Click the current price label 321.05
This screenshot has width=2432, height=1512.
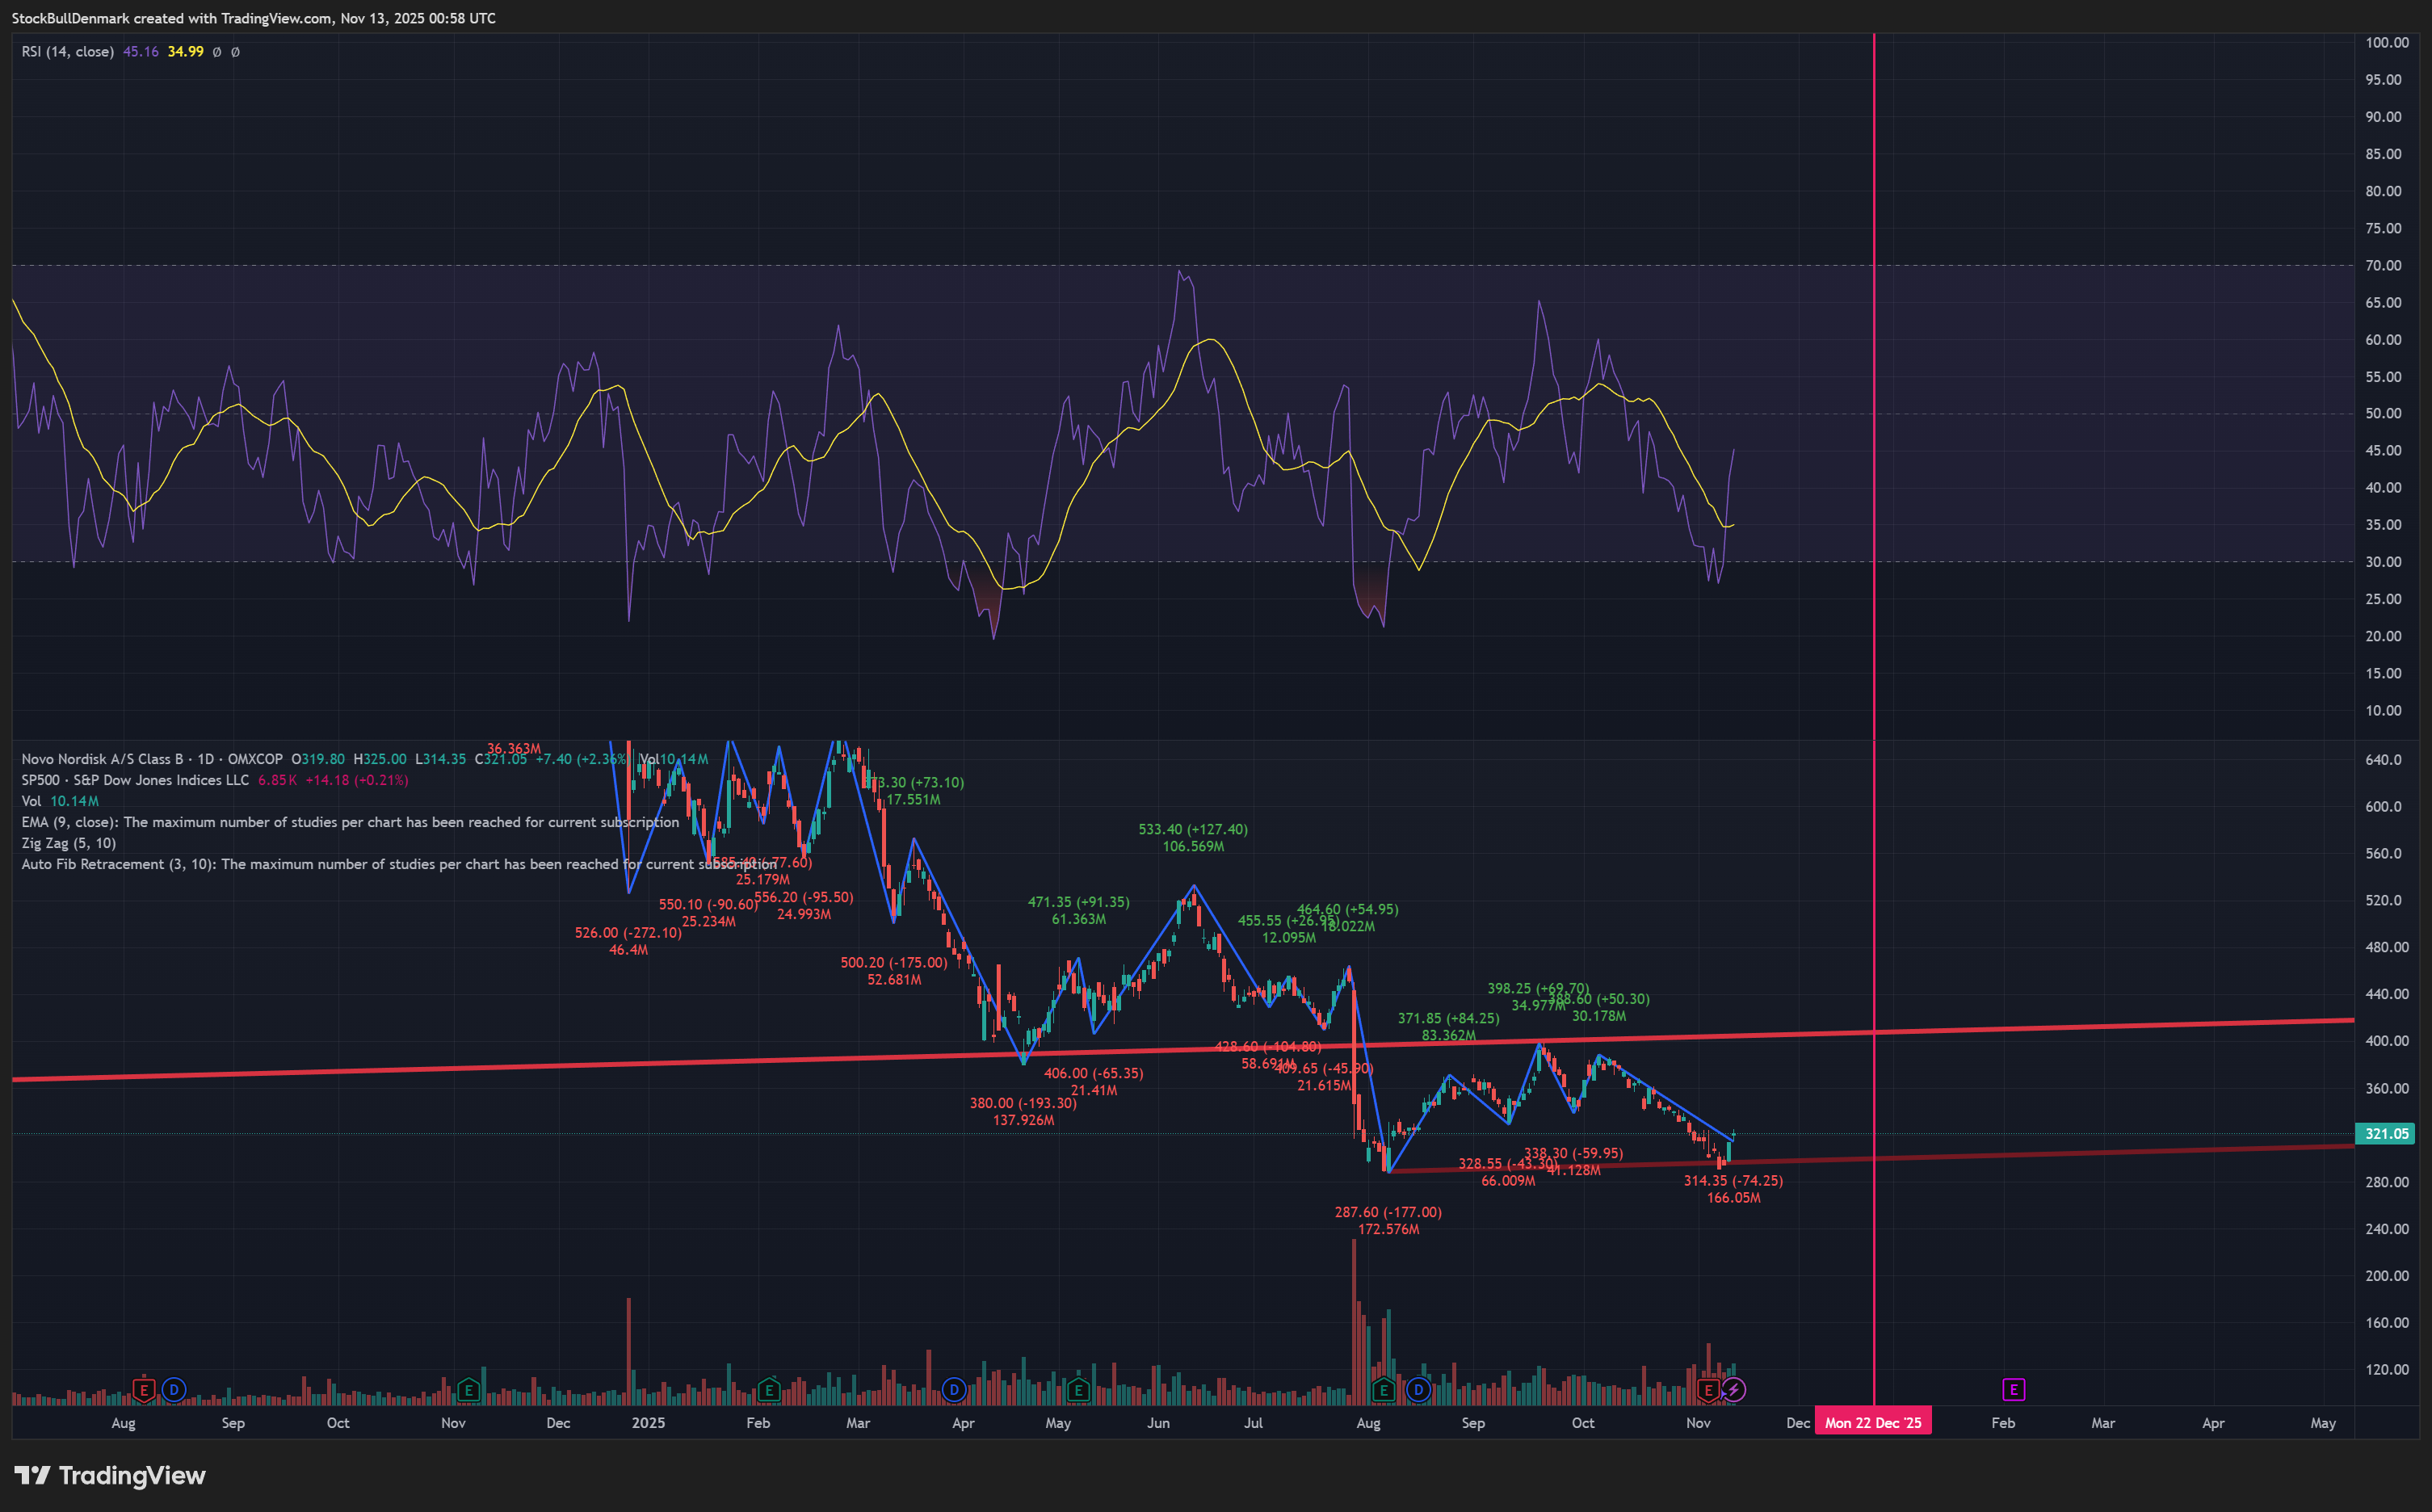click(2386, 1133)
